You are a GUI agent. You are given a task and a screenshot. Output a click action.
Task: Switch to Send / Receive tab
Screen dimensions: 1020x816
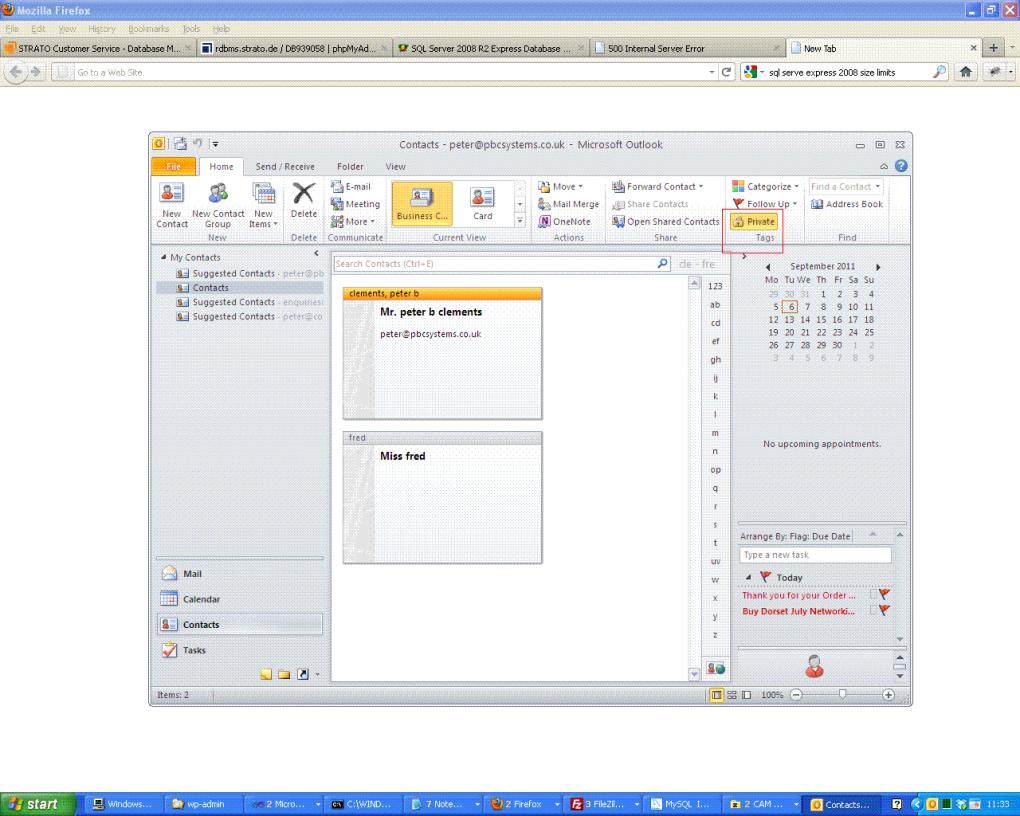tap(285, 167)
